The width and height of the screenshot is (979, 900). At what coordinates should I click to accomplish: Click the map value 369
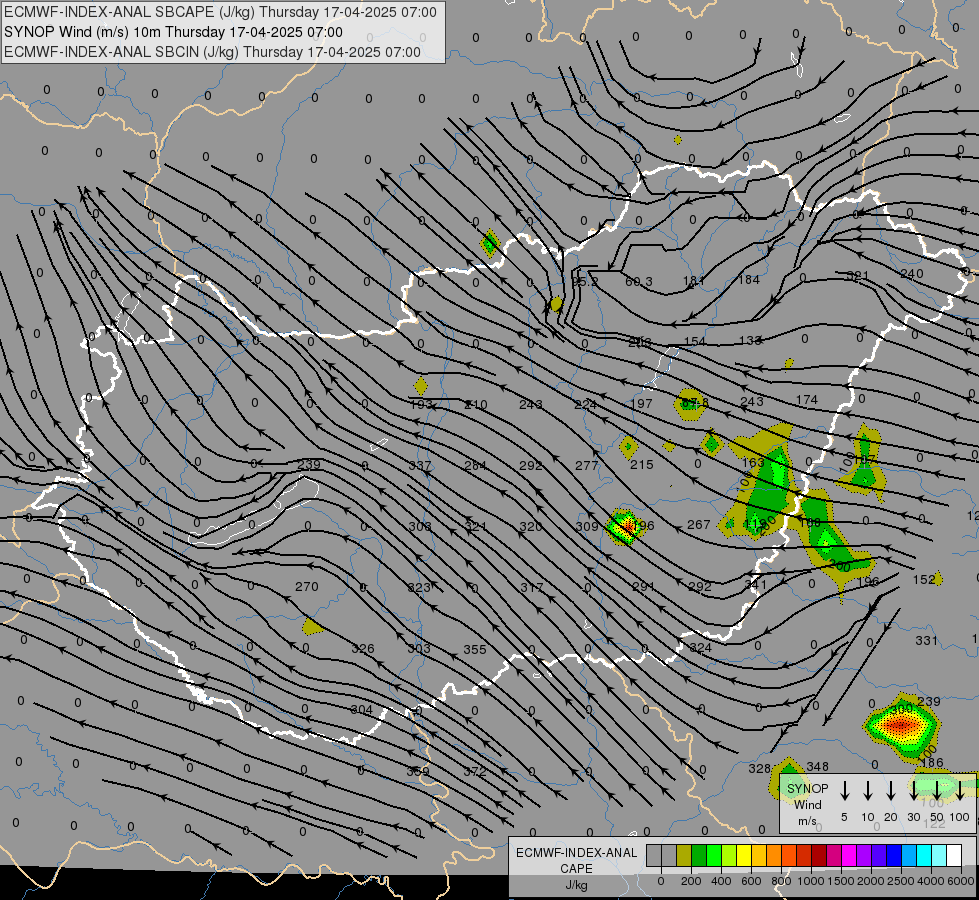click(x=418, y=772)
